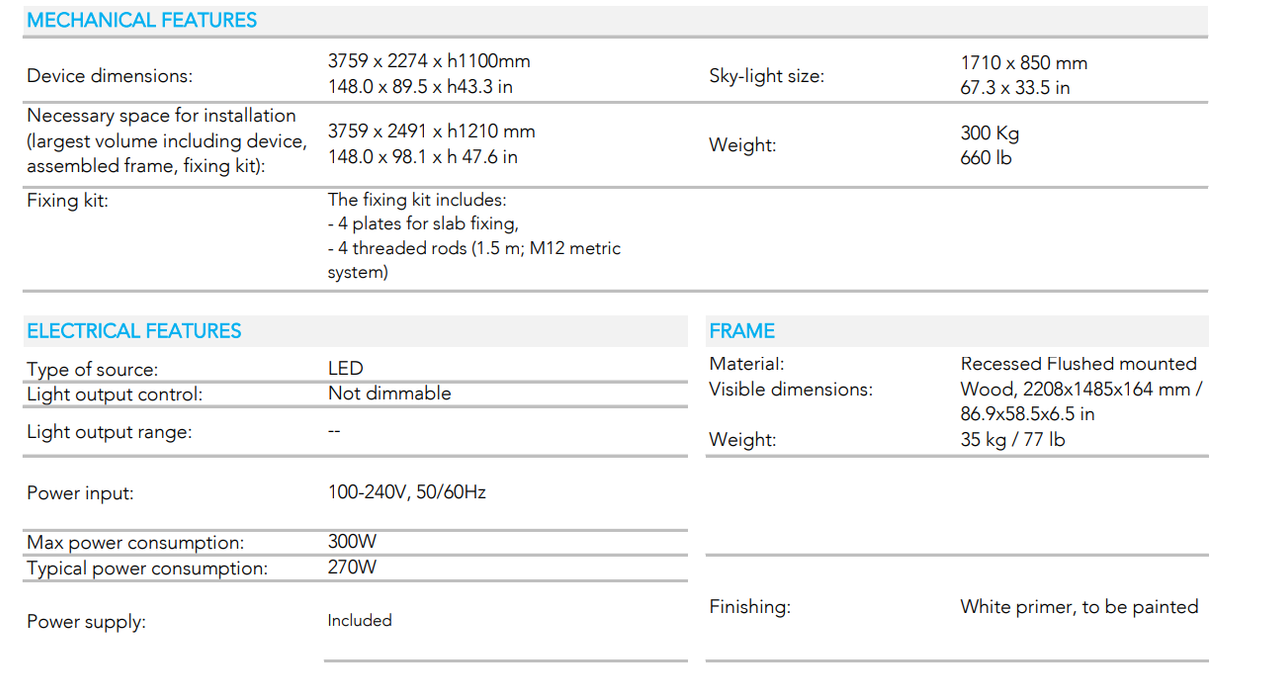Select the Sky-light size label
Screen dimensions: 1285x700
(x=767, y=76)
